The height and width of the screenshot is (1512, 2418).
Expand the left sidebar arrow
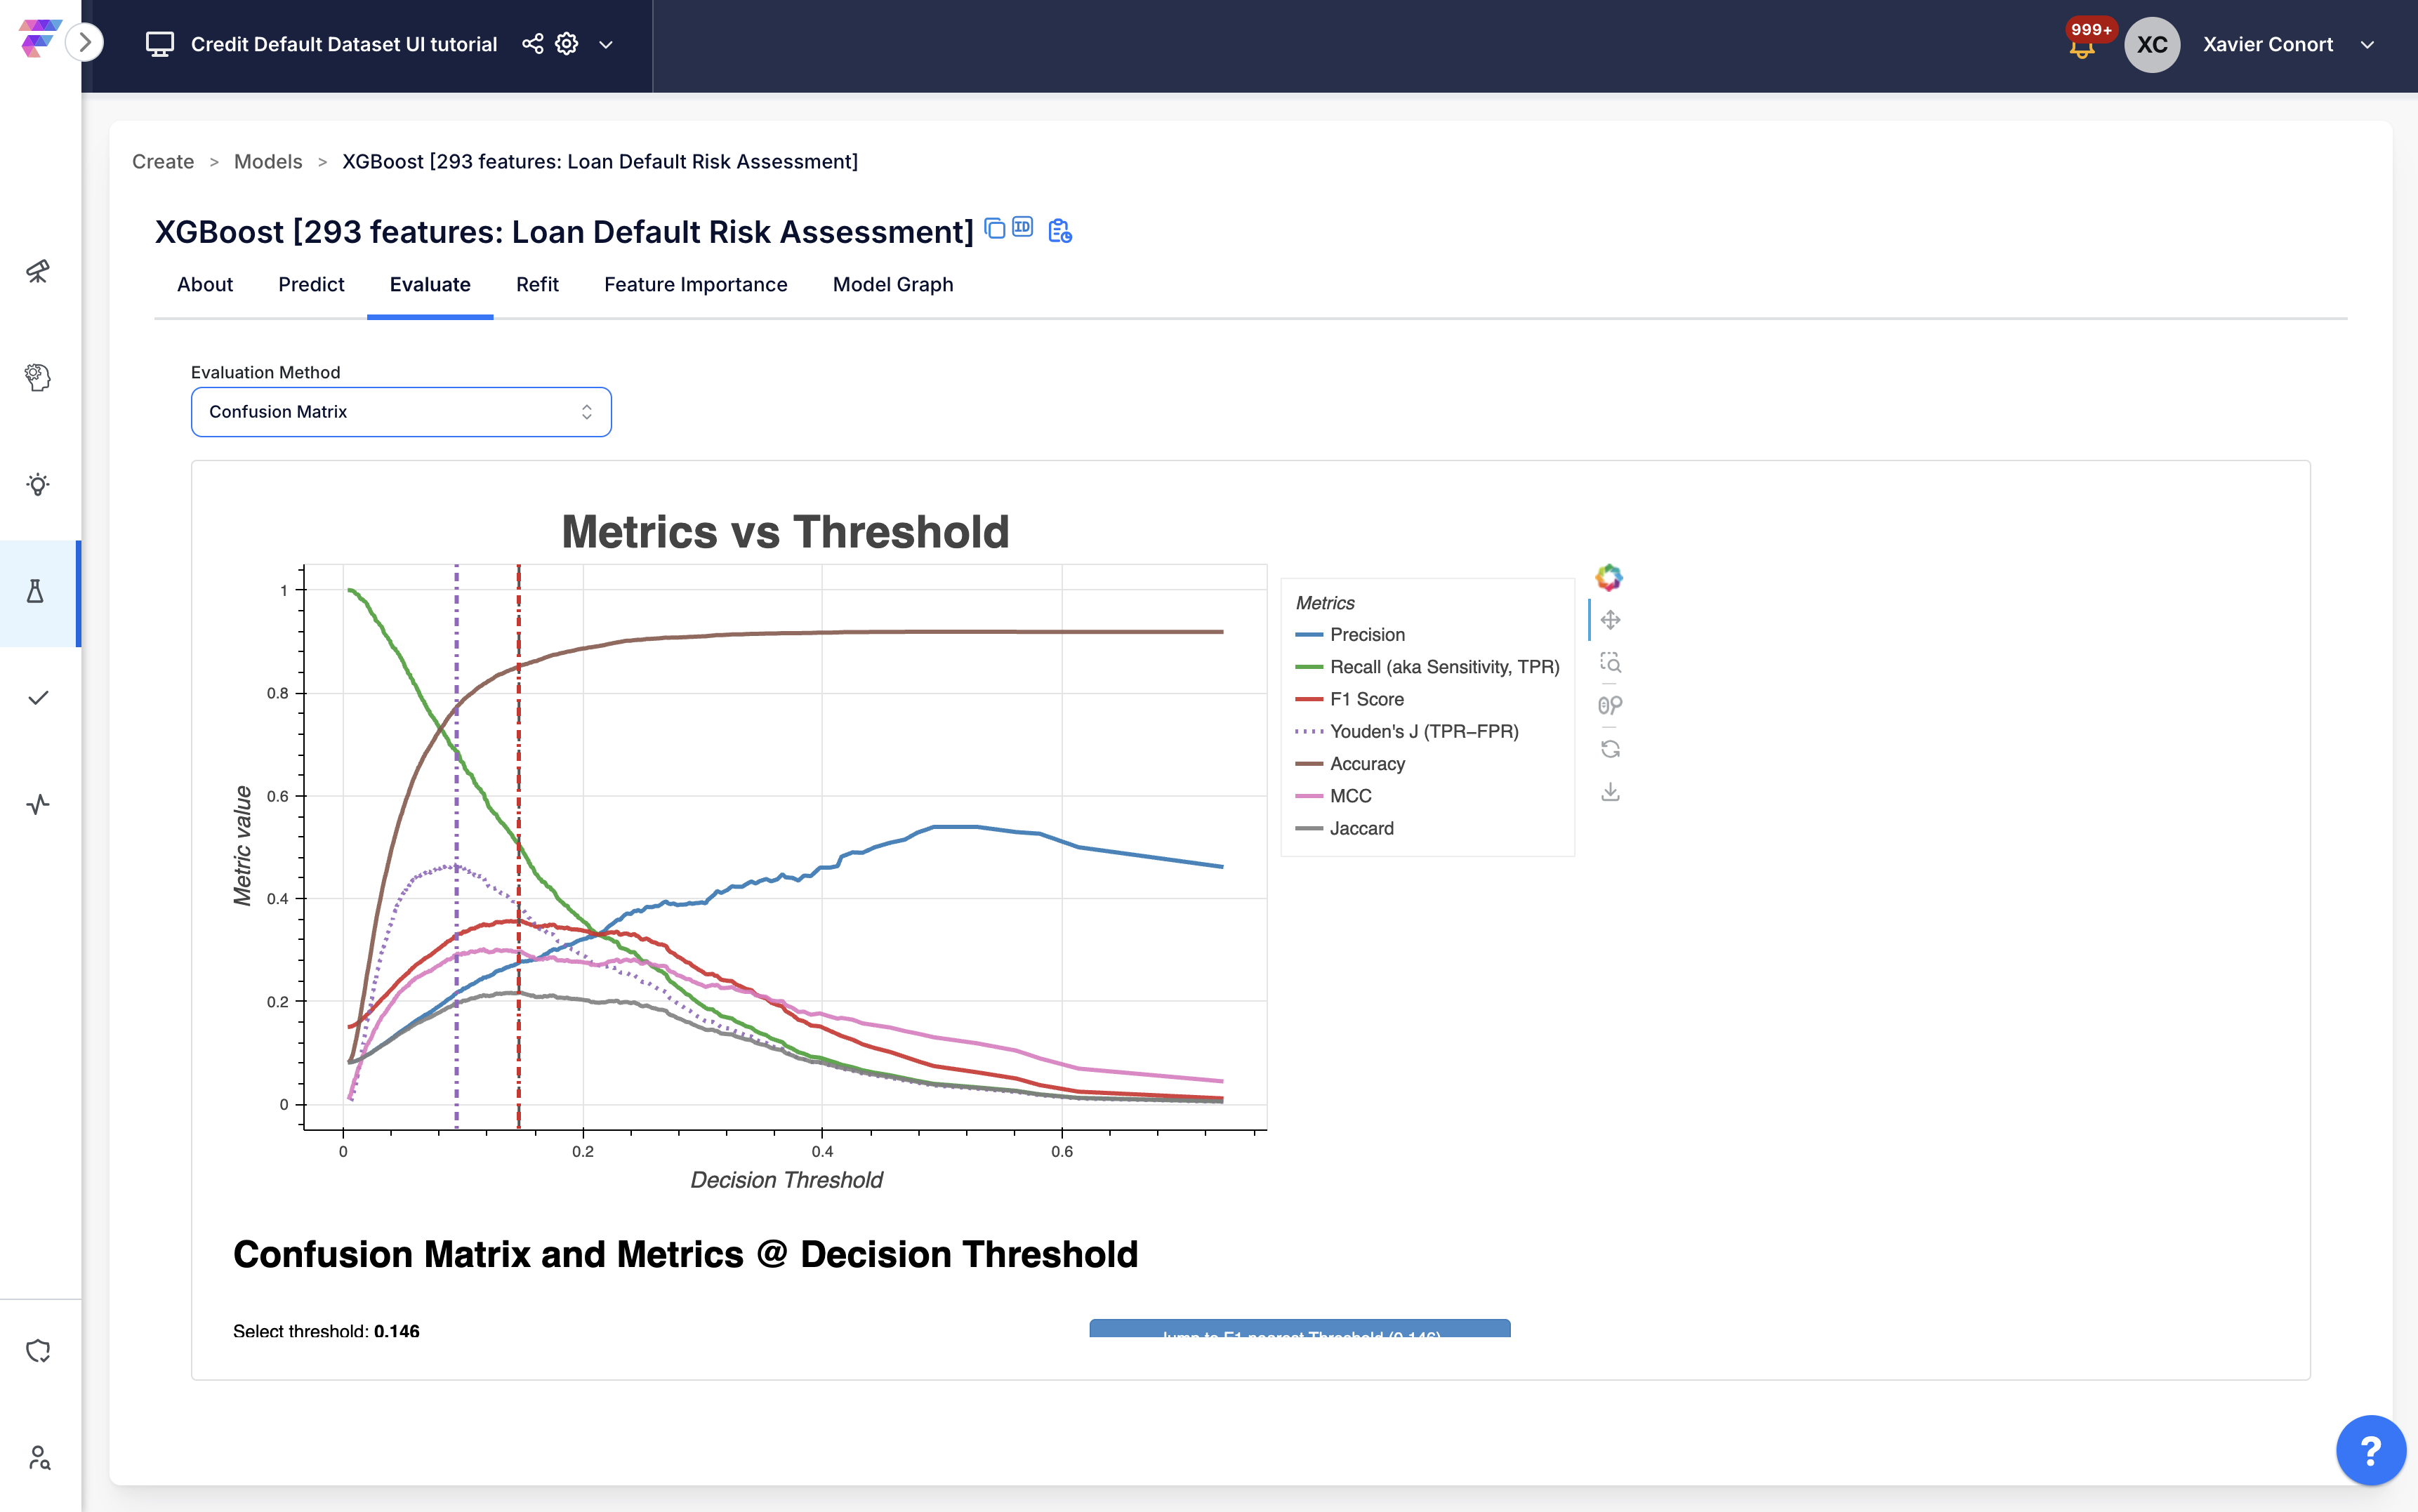click(x=85, y=43)
